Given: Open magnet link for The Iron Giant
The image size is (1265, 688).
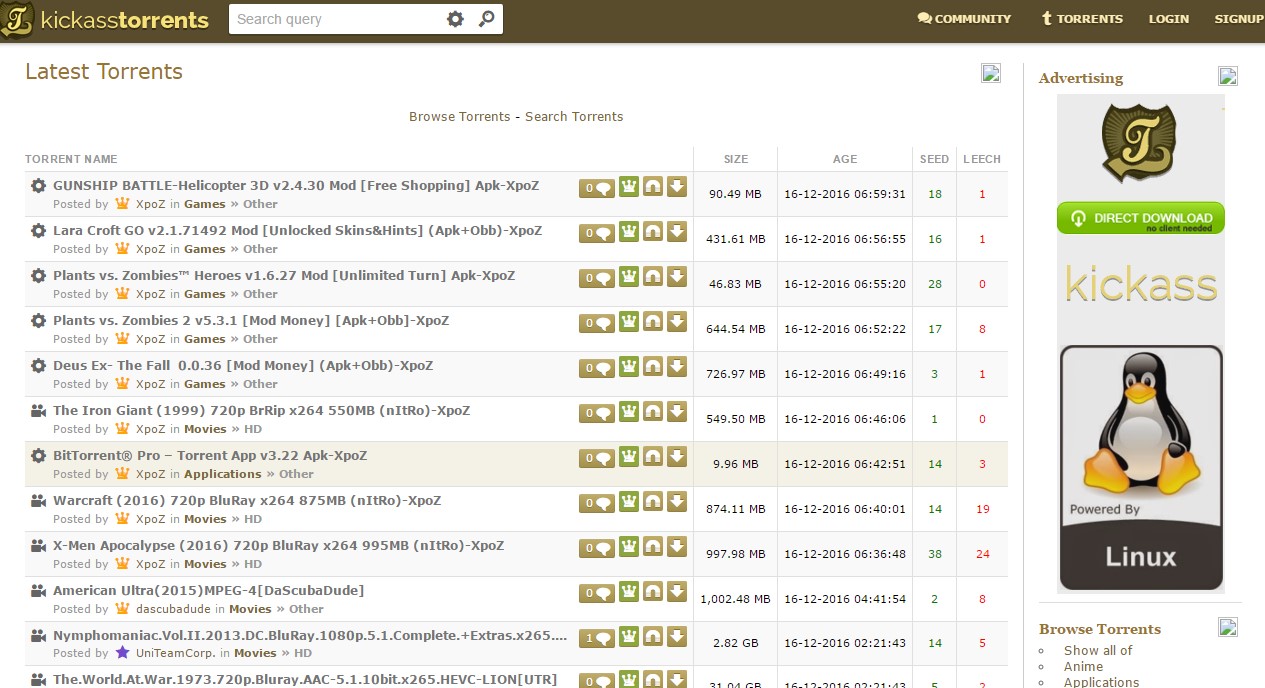Looking at the screenshot, I should point(653,411).
